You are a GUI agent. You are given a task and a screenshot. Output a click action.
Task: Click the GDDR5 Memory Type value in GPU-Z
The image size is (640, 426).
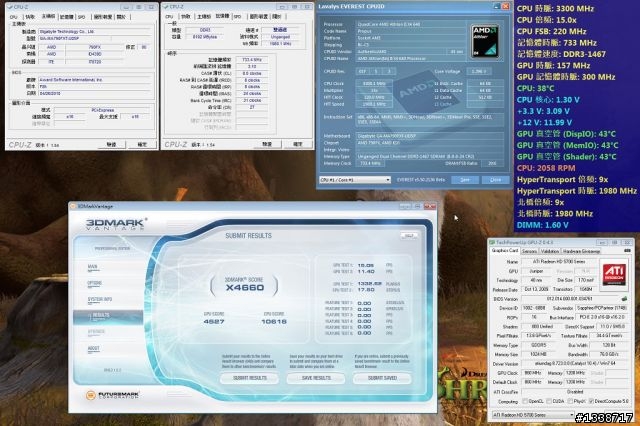click(x=538, y=345)
